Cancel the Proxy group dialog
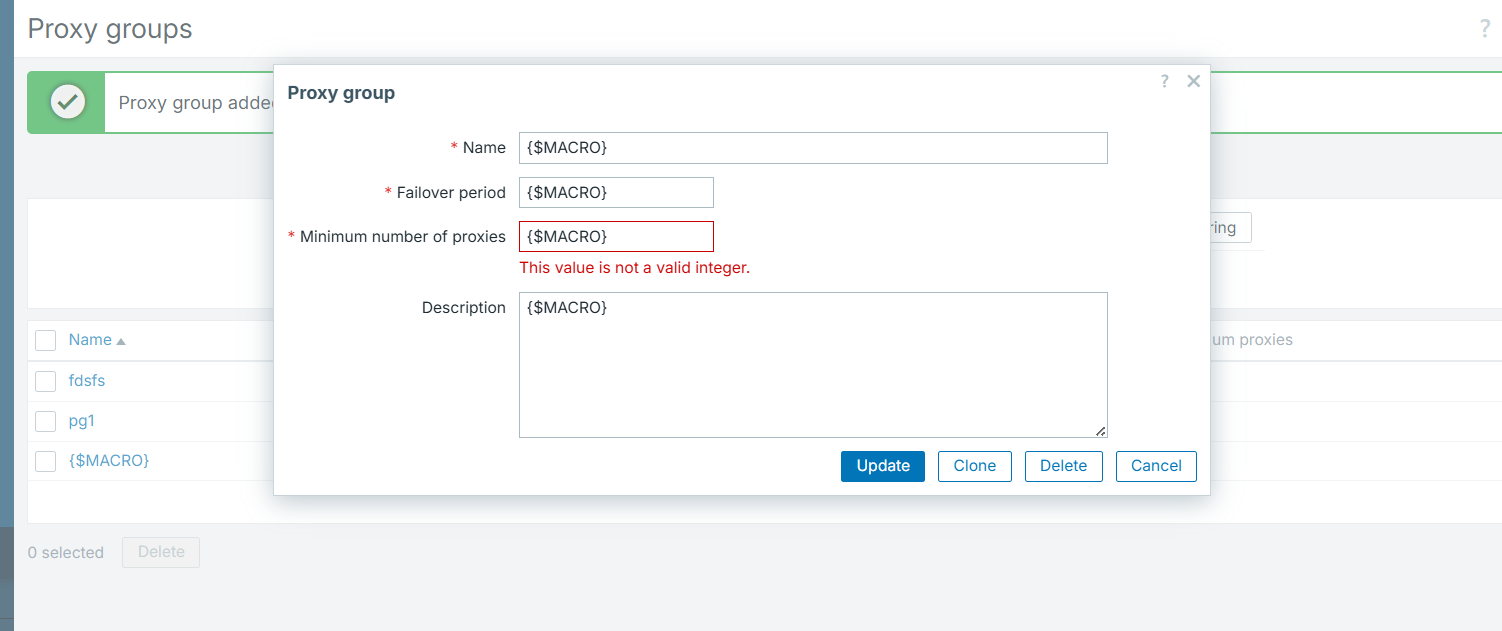The image size is (1502, 631). point(1156,466)
